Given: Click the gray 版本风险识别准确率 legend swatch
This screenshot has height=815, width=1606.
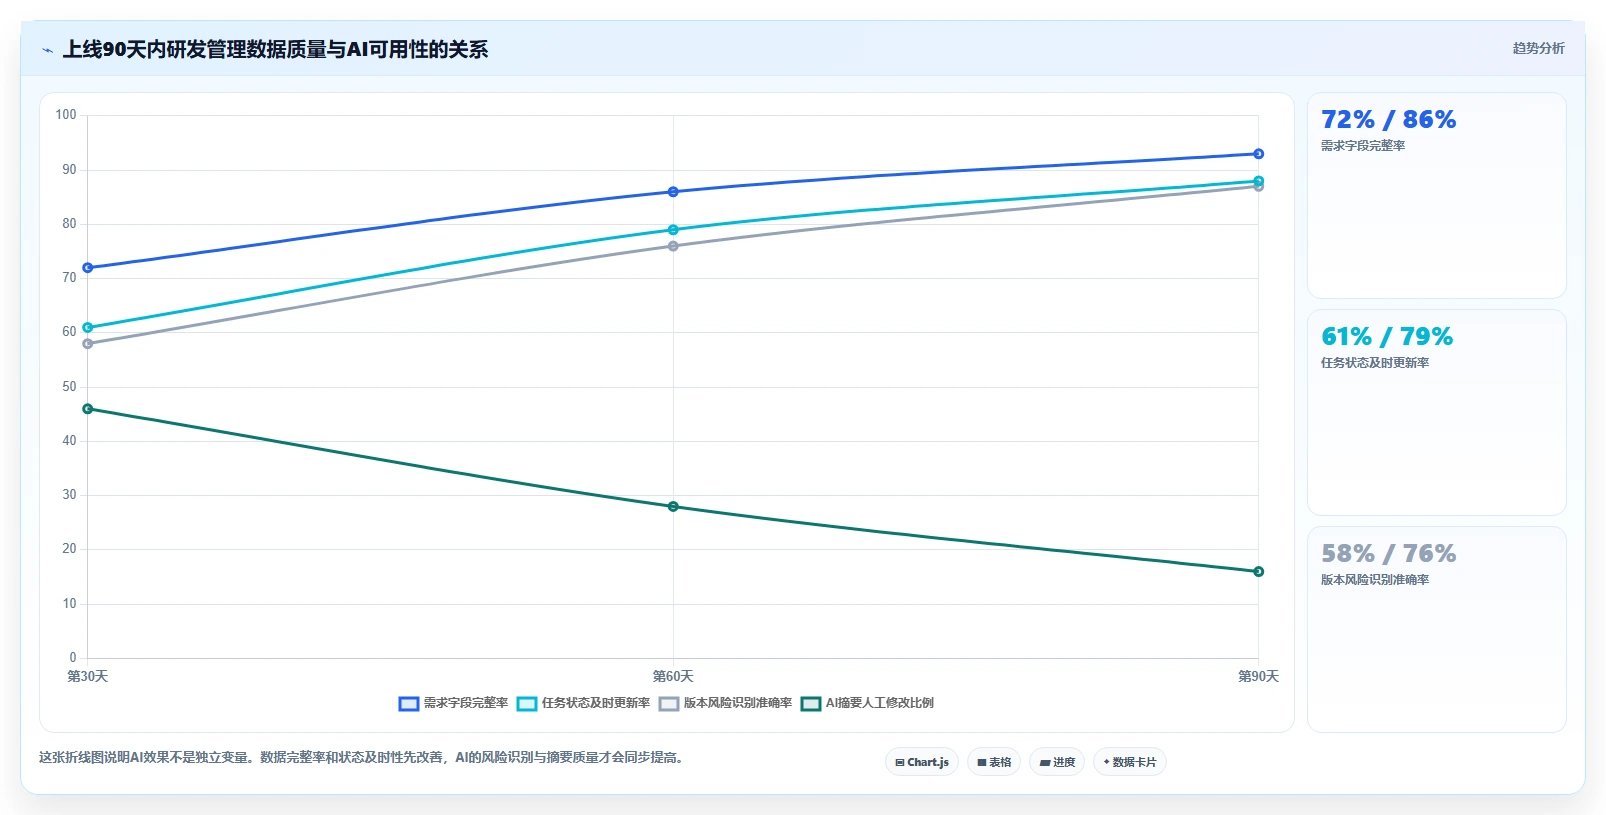Looking at the screenshot, I should (669, 704).
